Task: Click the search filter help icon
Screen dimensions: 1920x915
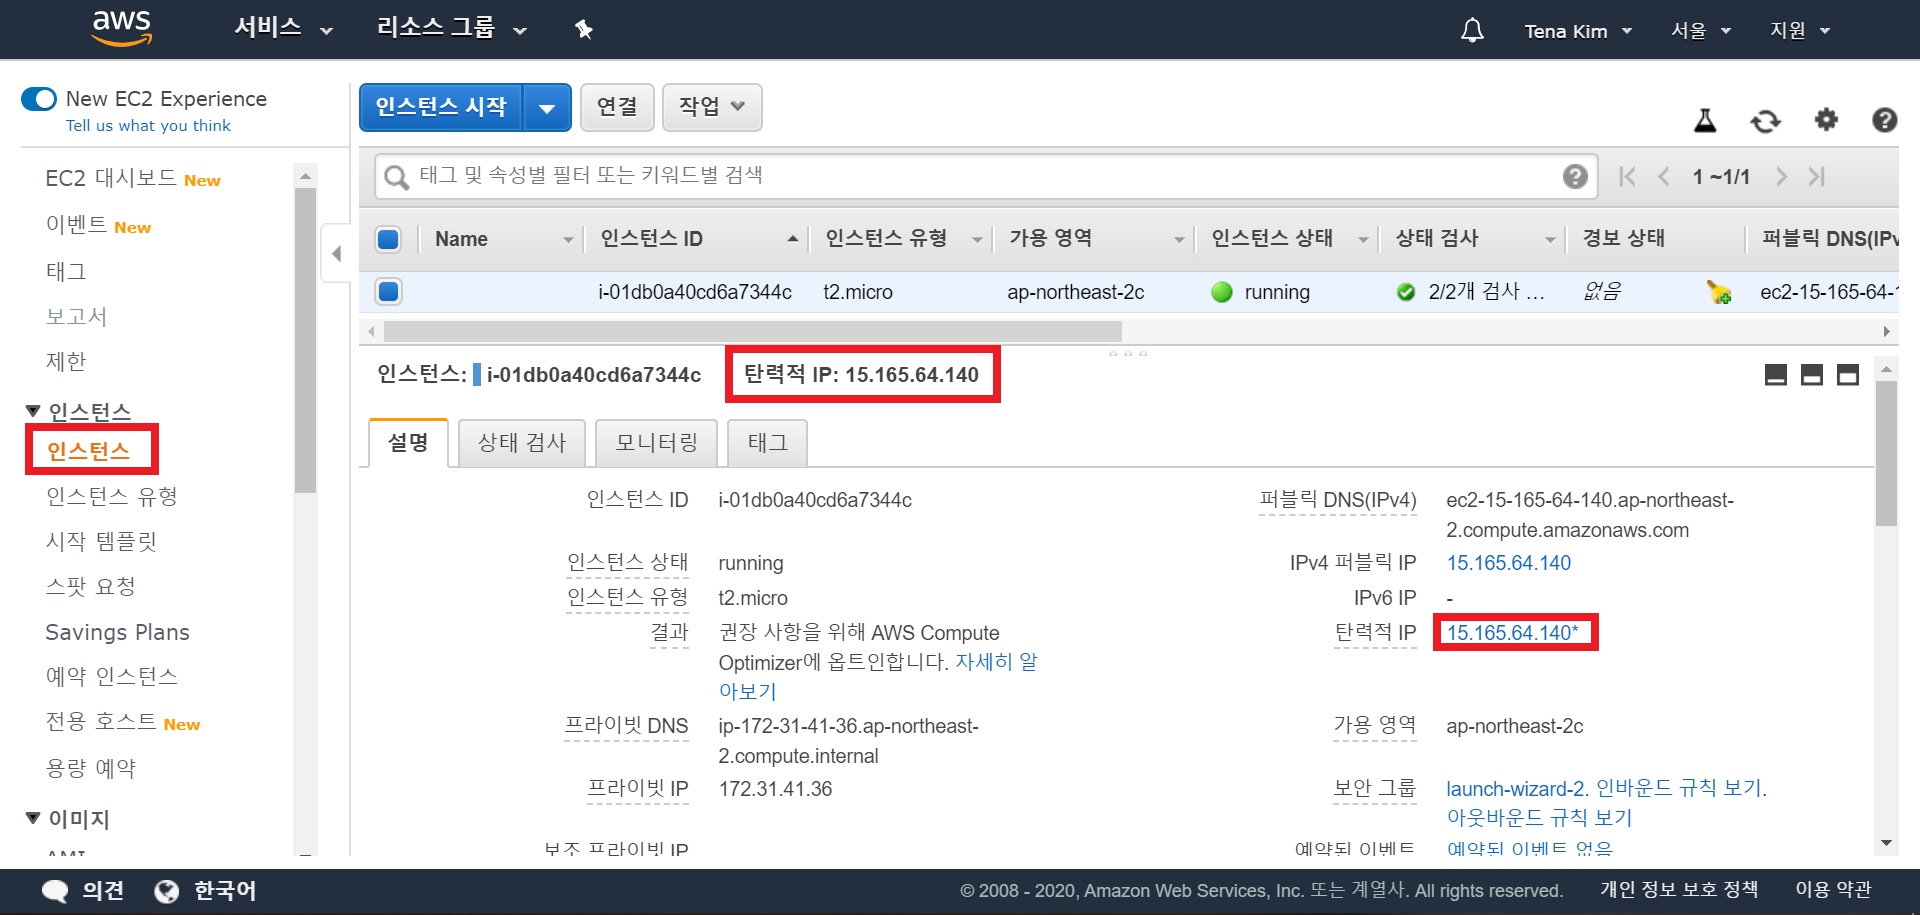Action: click(1575, 177)
